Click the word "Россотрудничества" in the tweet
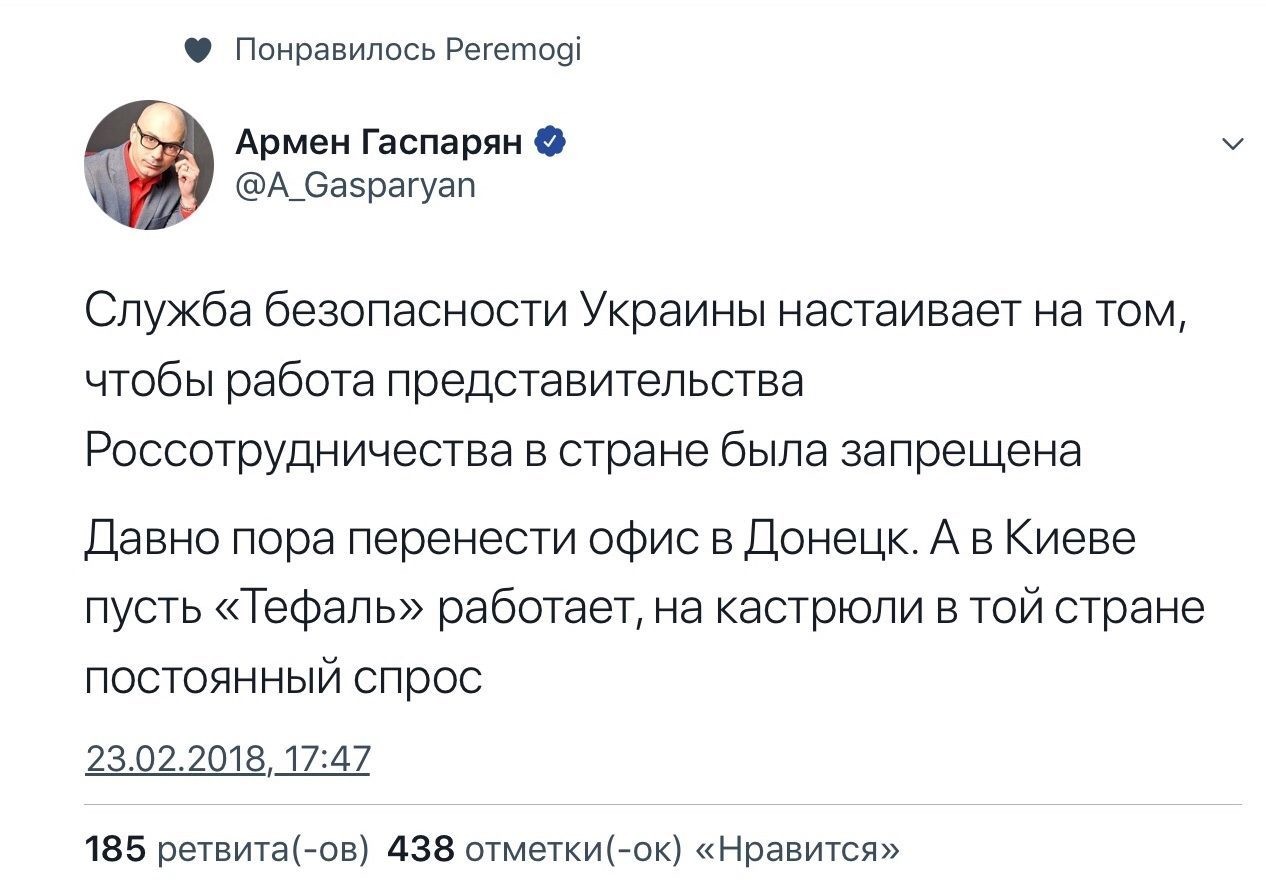The image size is (1266, 888). pos(296,451)
